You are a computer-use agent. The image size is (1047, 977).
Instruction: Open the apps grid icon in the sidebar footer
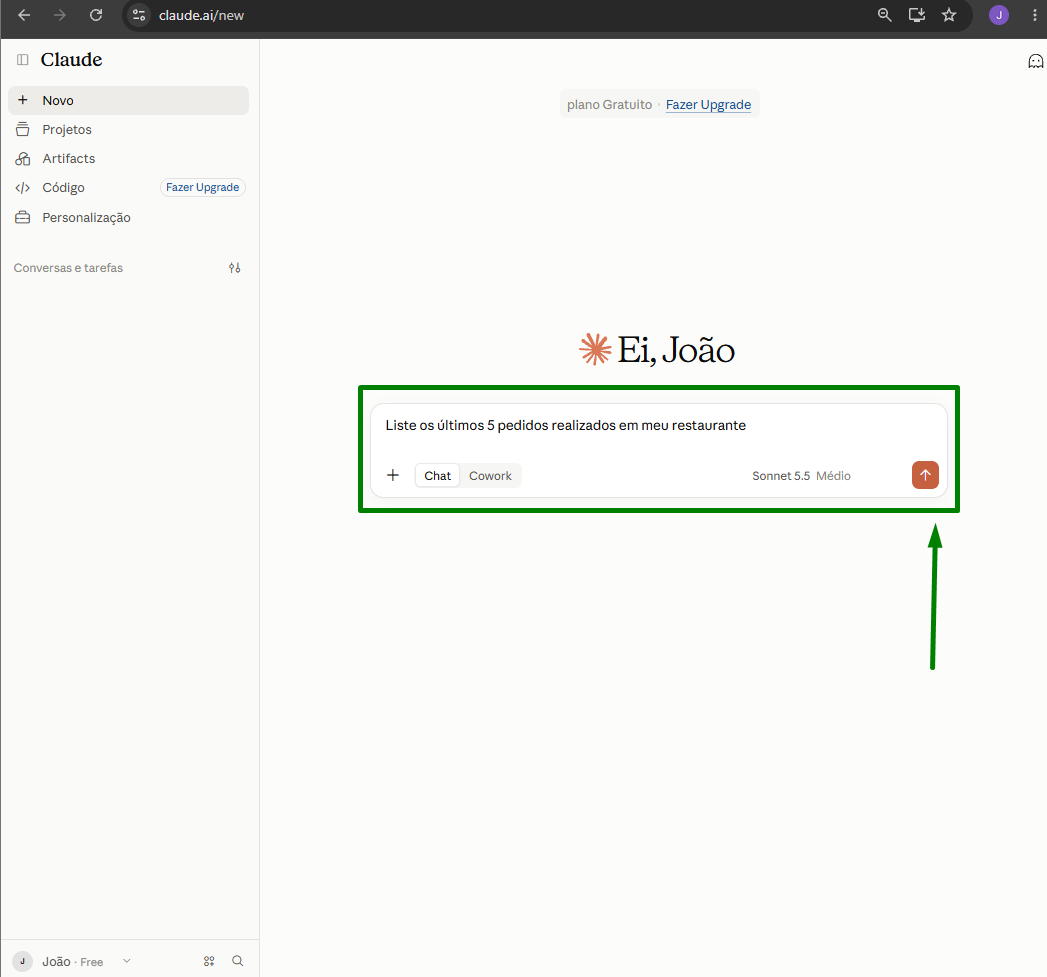coord(209,961)
